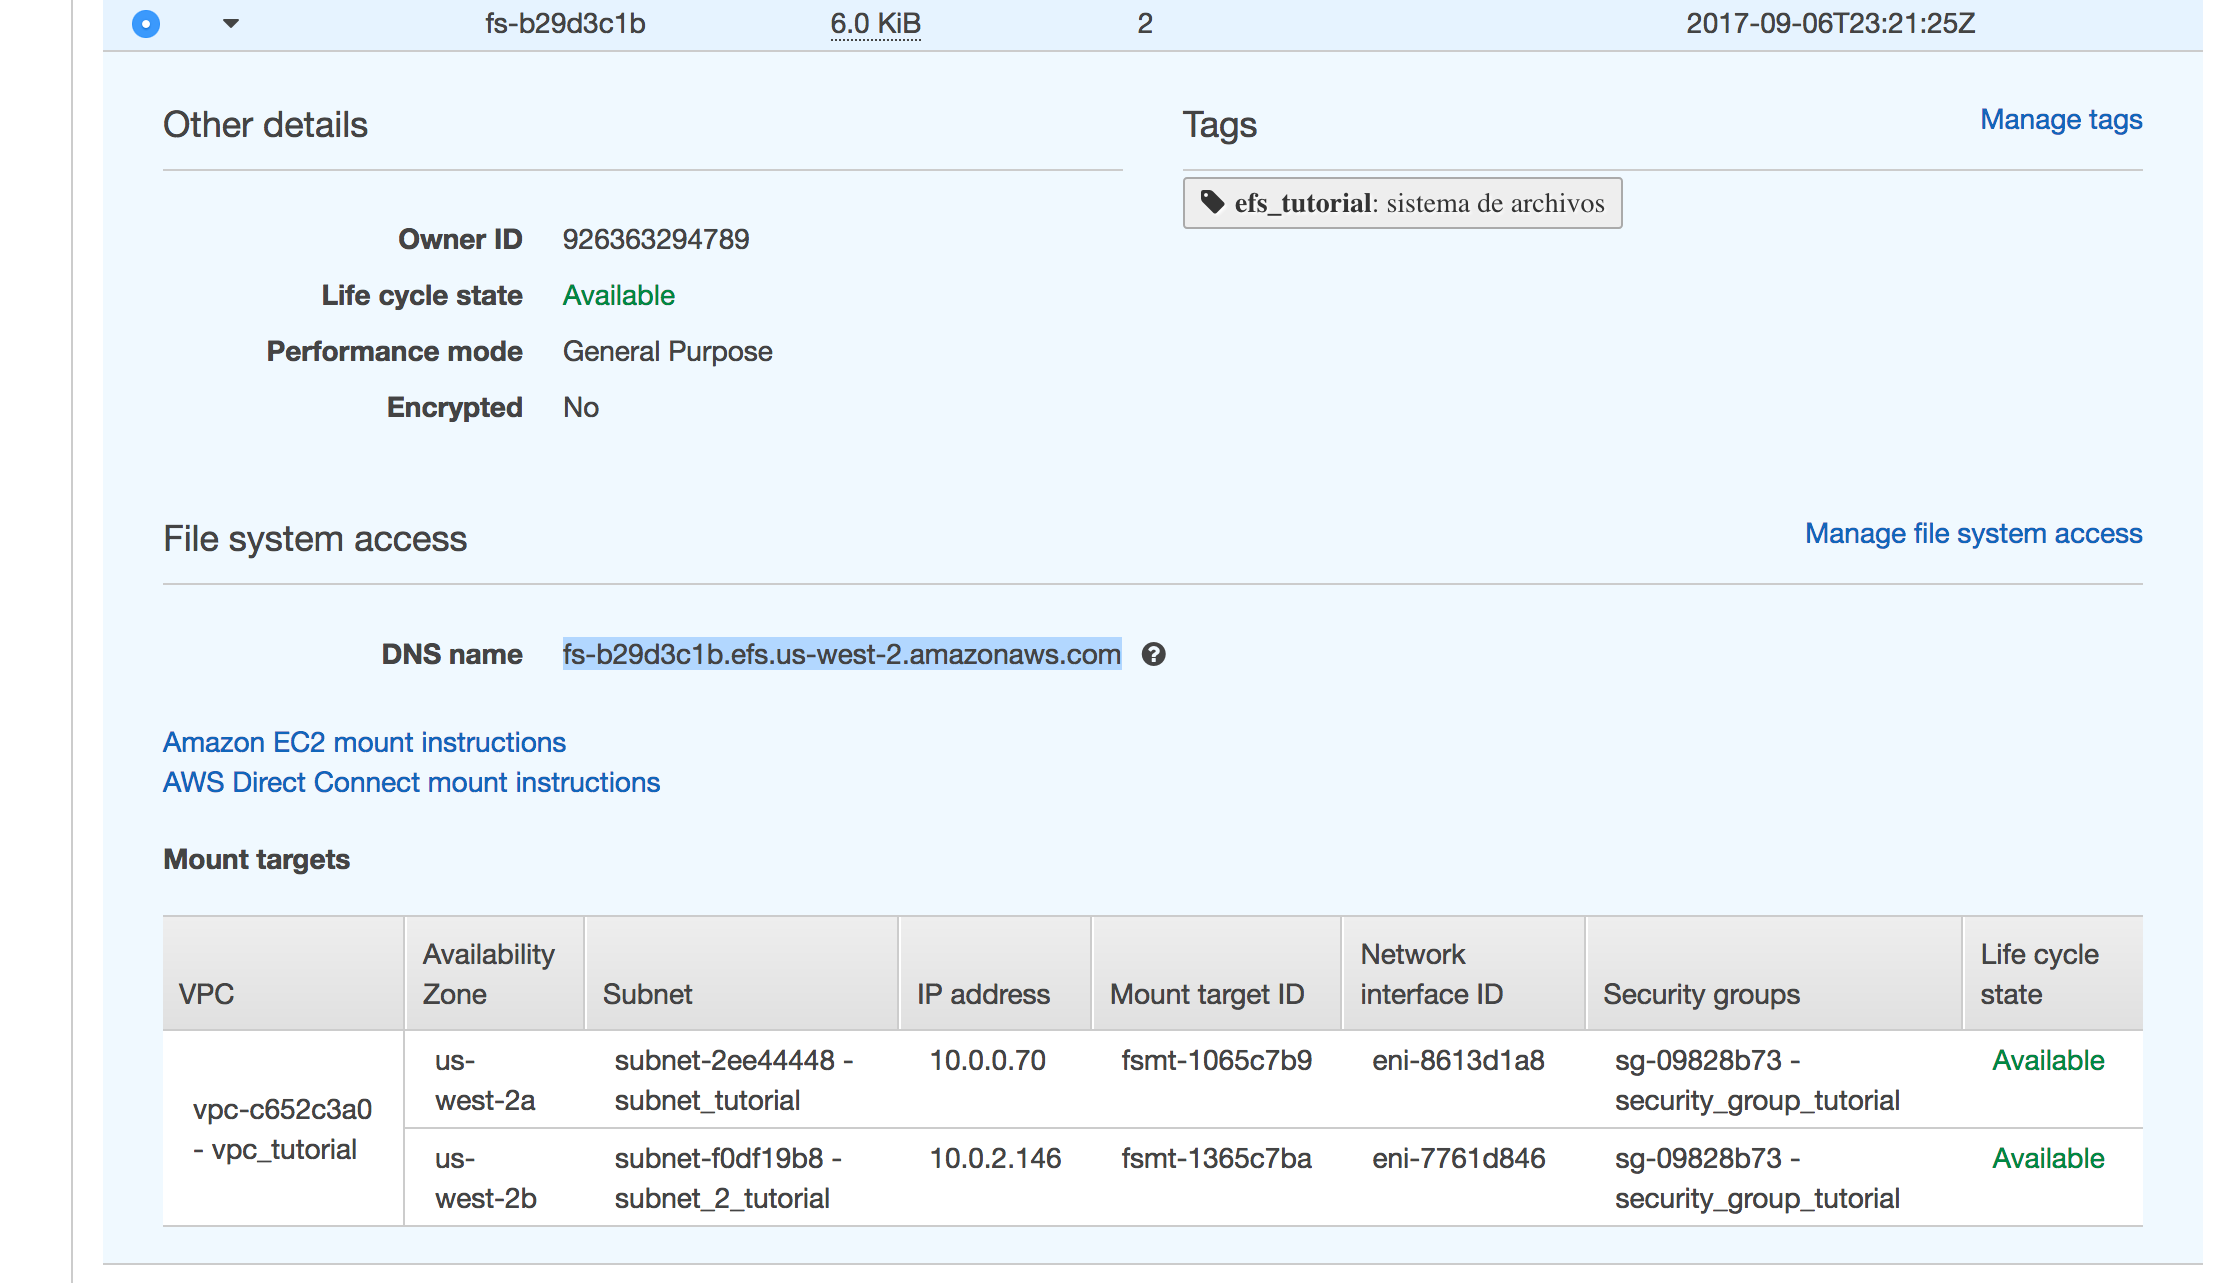Click the tag icon in efs_tutorial label
The image size is (2223, 1283).
1212,202
